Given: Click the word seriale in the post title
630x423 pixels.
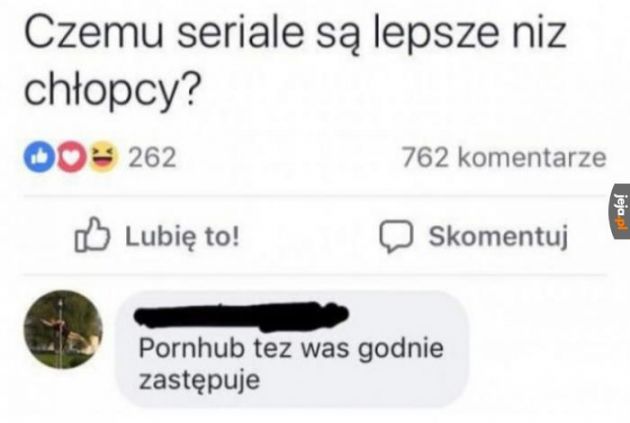Looking at the screenshot, I should pos(240,33).
